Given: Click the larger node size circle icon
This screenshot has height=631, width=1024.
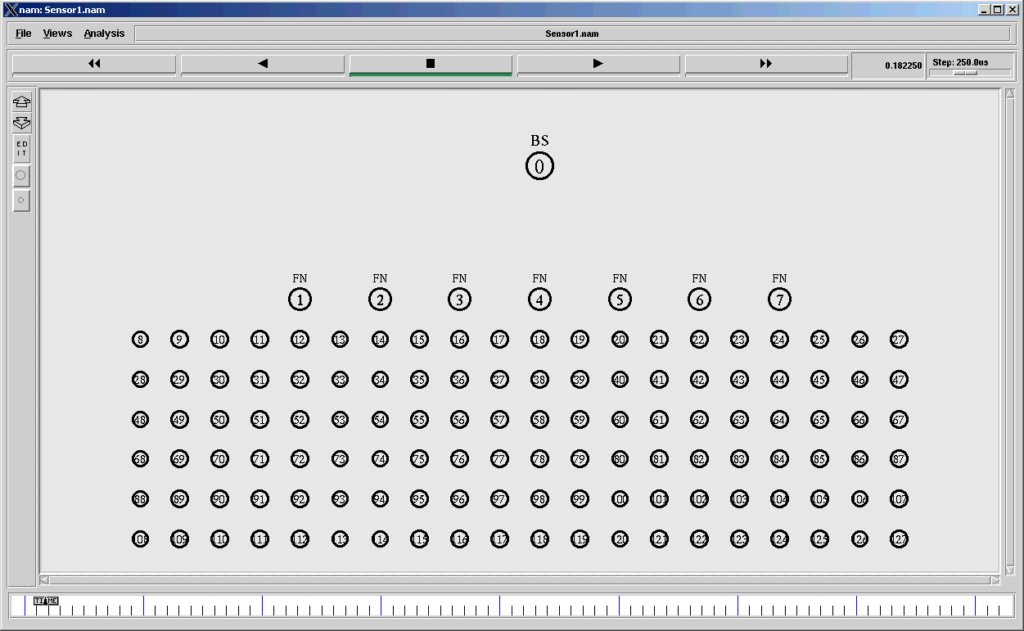Looking at the screenshot, I should pos(21,175).
